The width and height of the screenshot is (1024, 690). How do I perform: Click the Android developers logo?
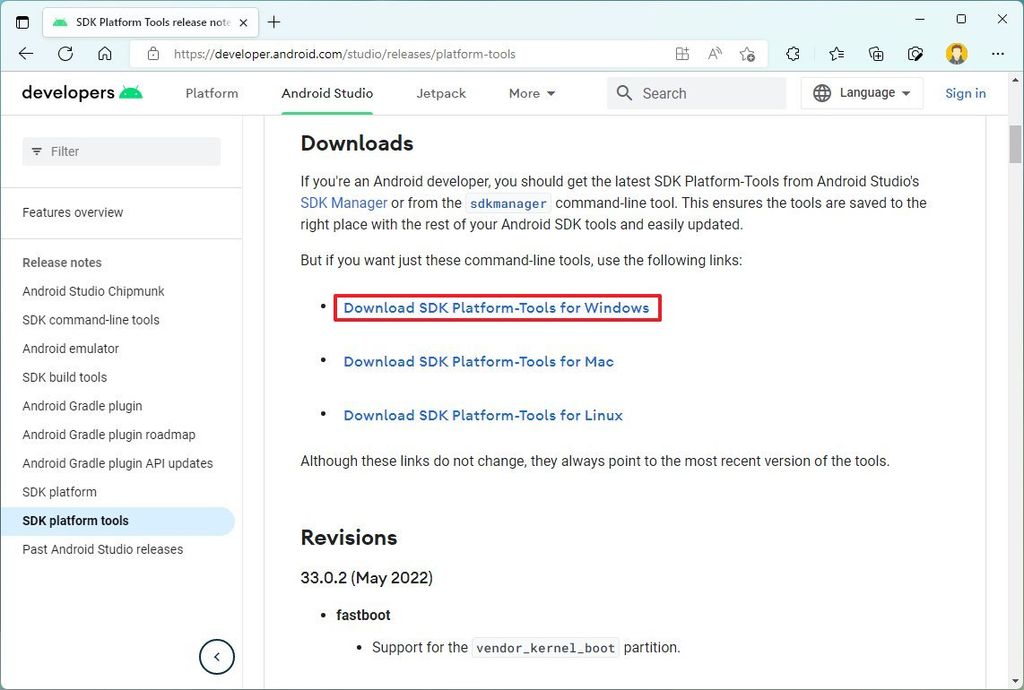pos(80,92)
